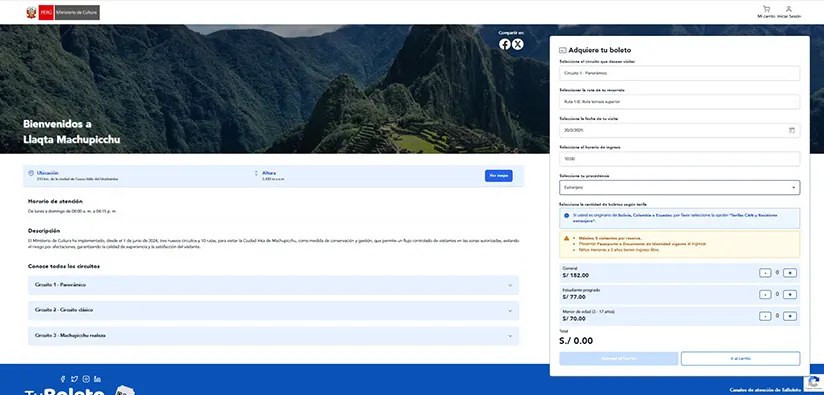Share page via the X icon

pyautogui.click(x=518, y=44)
